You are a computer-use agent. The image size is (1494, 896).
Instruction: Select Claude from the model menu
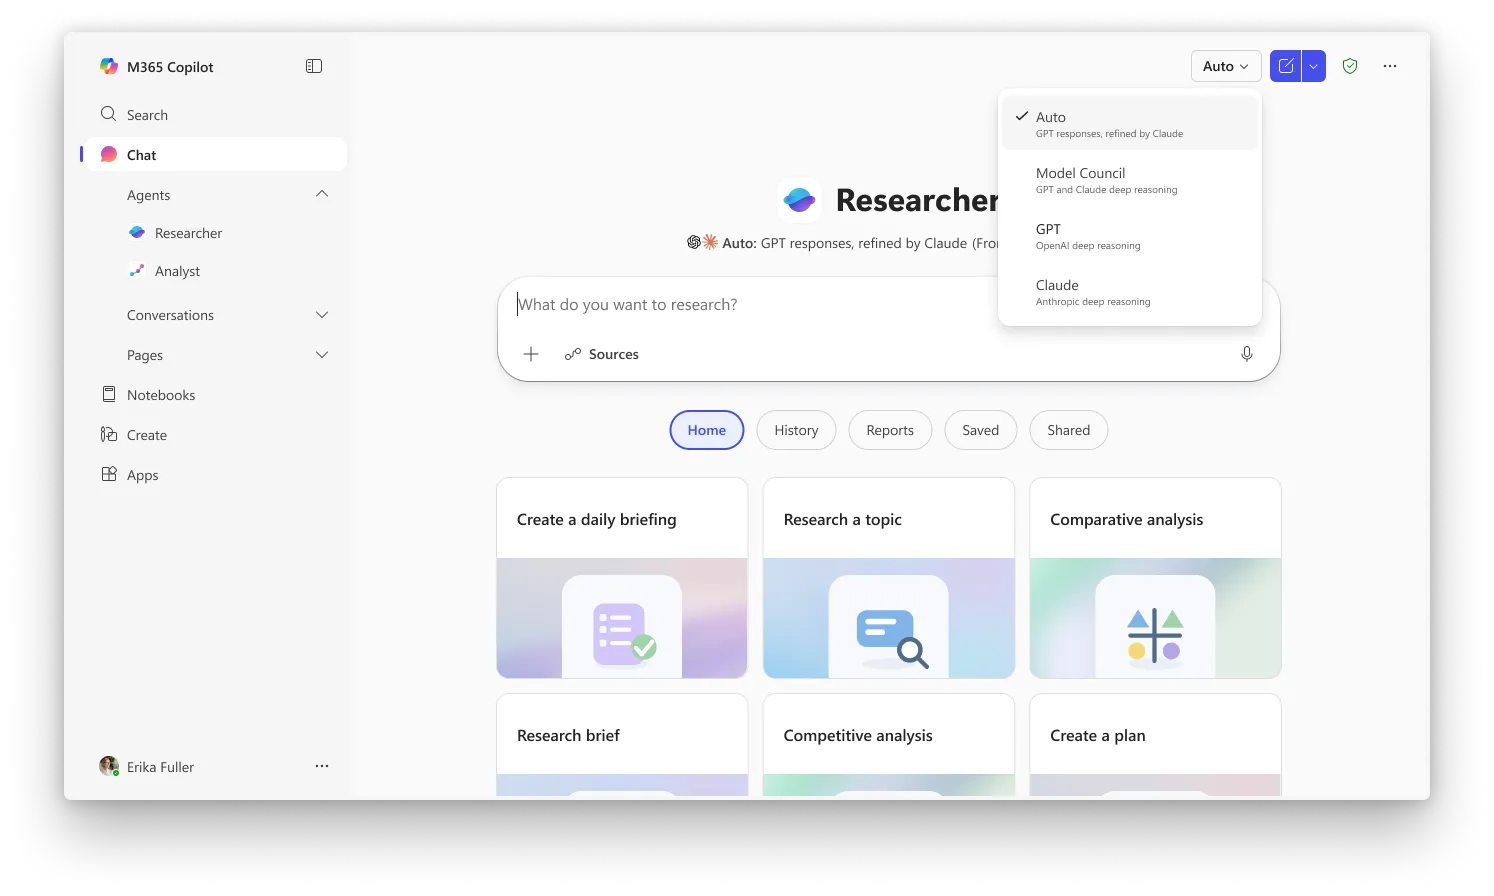pos(1056,291)
